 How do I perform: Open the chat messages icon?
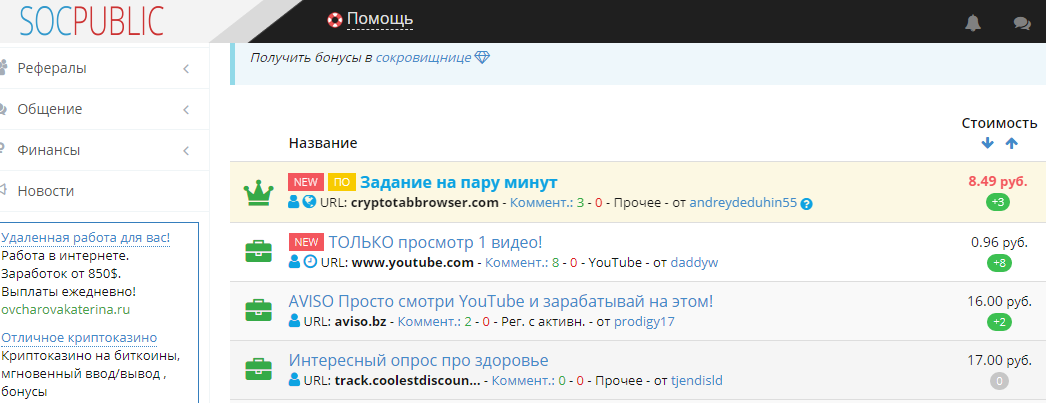click(x=1021, y=23)
